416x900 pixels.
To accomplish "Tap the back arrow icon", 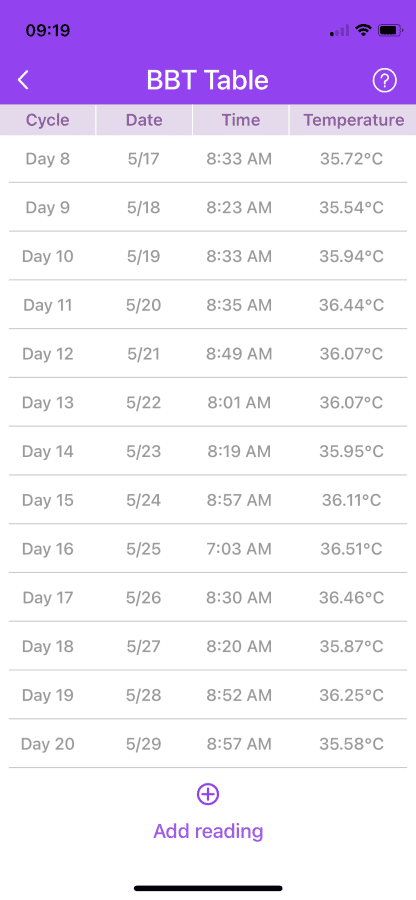I will (x=23, y=80).
